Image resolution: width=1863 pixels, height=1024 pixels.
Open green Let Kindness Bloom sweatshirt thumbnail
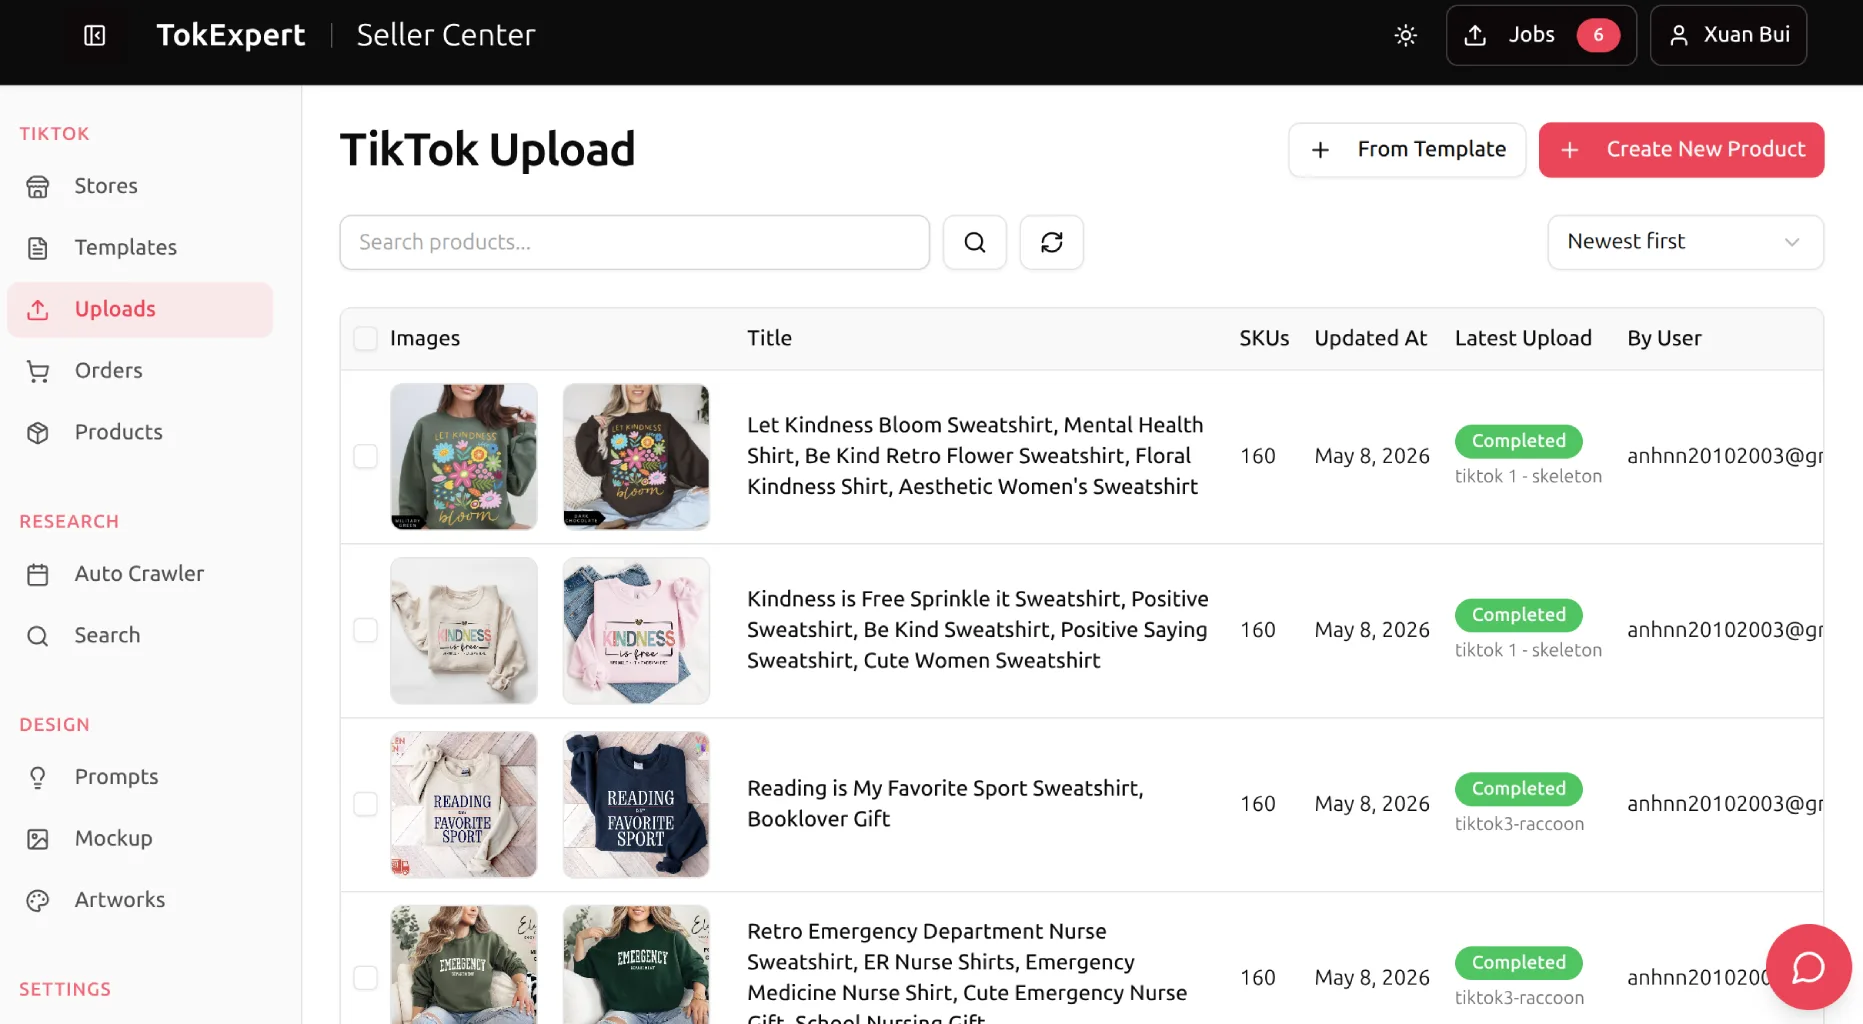point(464,457)
